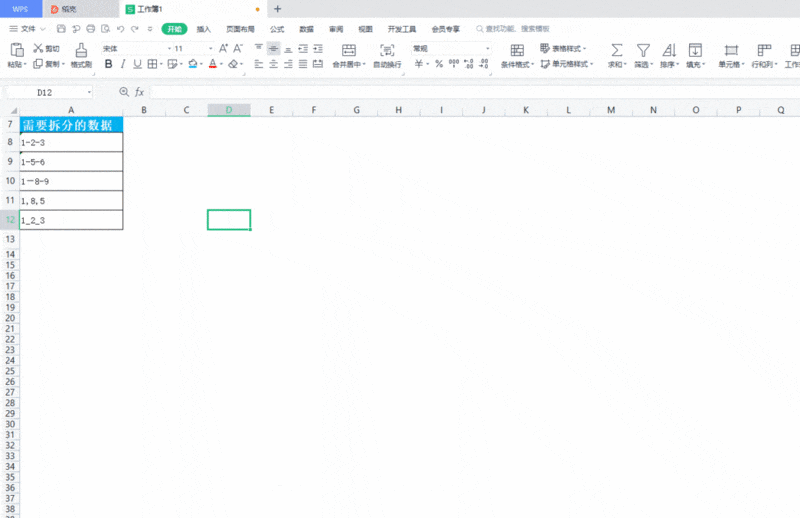
Task: Open the Insert (插入) ribbon tab
Action: click(204, 29)
